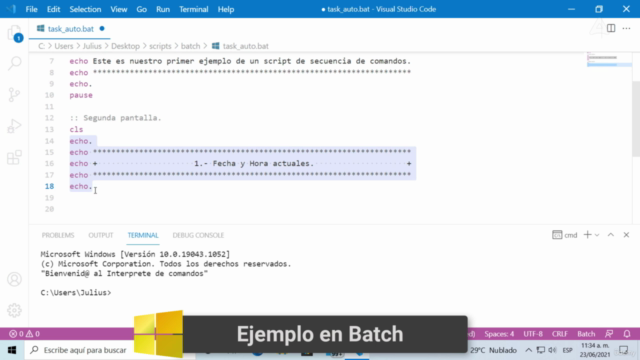Open the View menu

[x=119, y=9]
